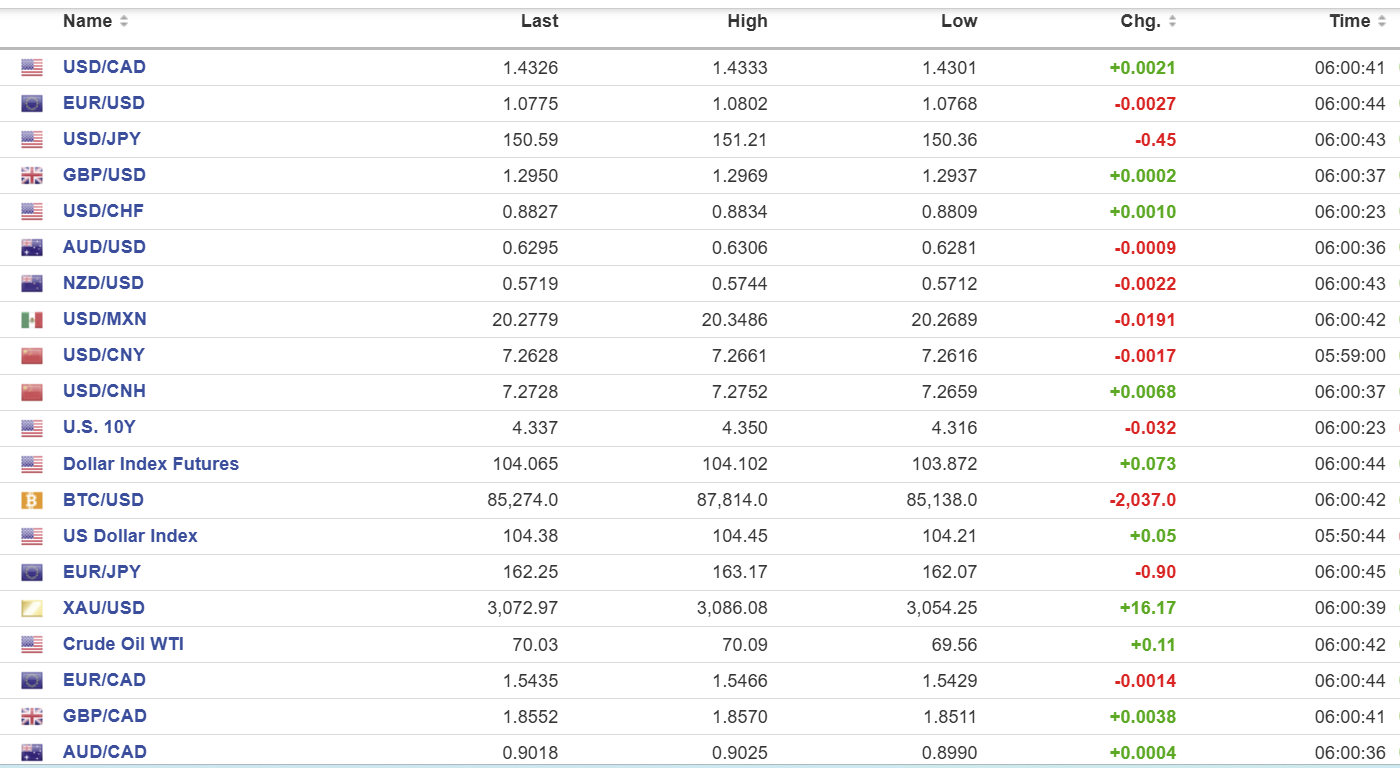Open the Crude Oil WTI link

pos(123,644)
